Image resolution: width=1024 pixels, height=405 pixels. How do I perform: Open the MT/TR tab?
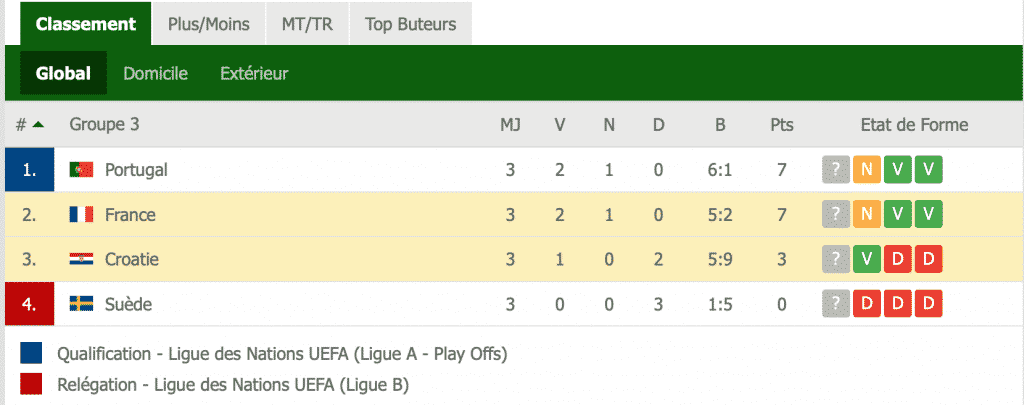click(x=307, y=24)
